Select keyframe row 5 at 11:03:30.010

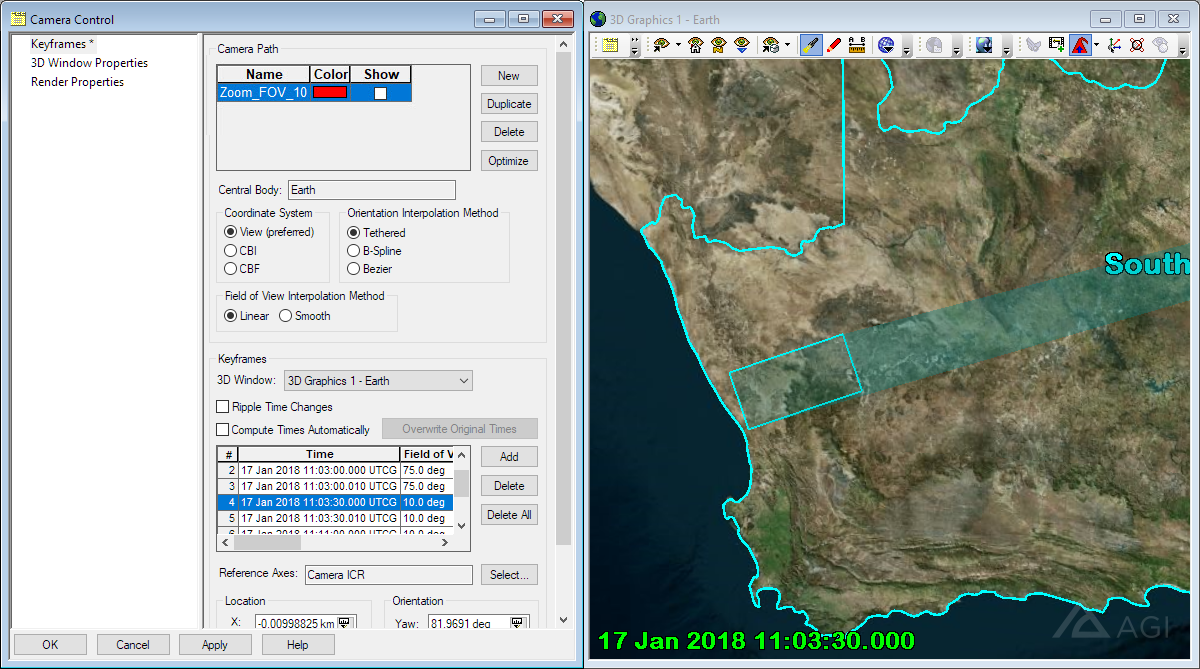[x=336, y=519]
